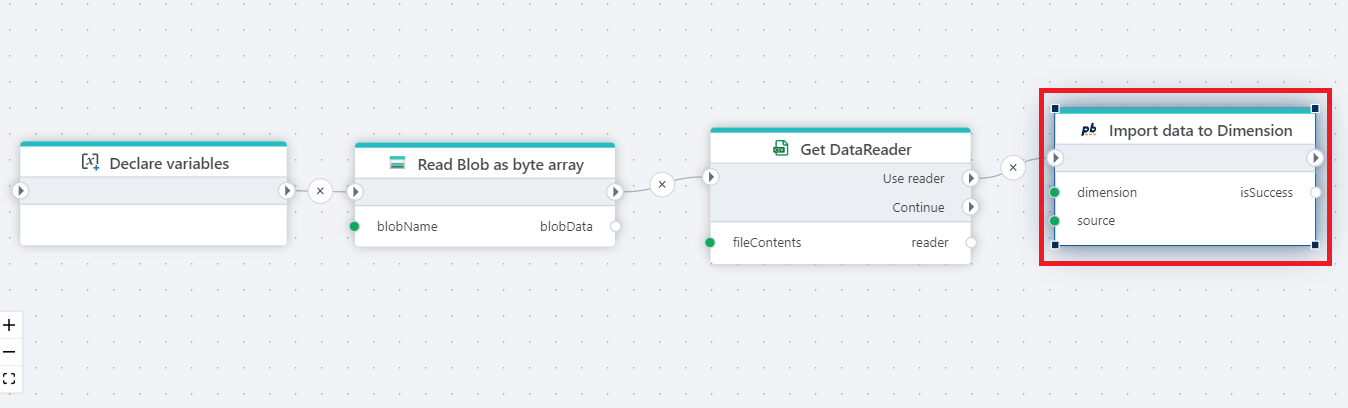Click the Import data to Dimension logo icon
Viewport: 1348px width, 408px height.
(1089, 130)
